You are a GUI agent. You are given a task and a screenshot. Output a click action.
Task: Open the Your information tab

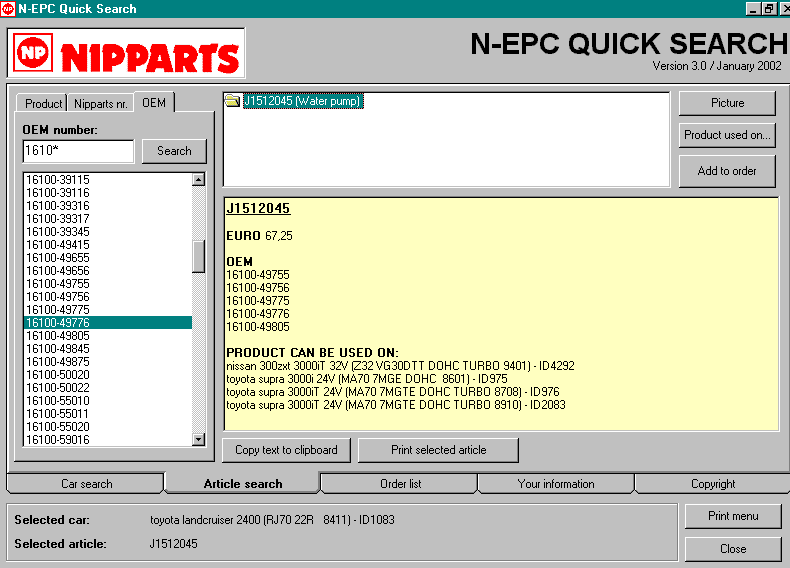pyautogui.click(x=556, y=484)
